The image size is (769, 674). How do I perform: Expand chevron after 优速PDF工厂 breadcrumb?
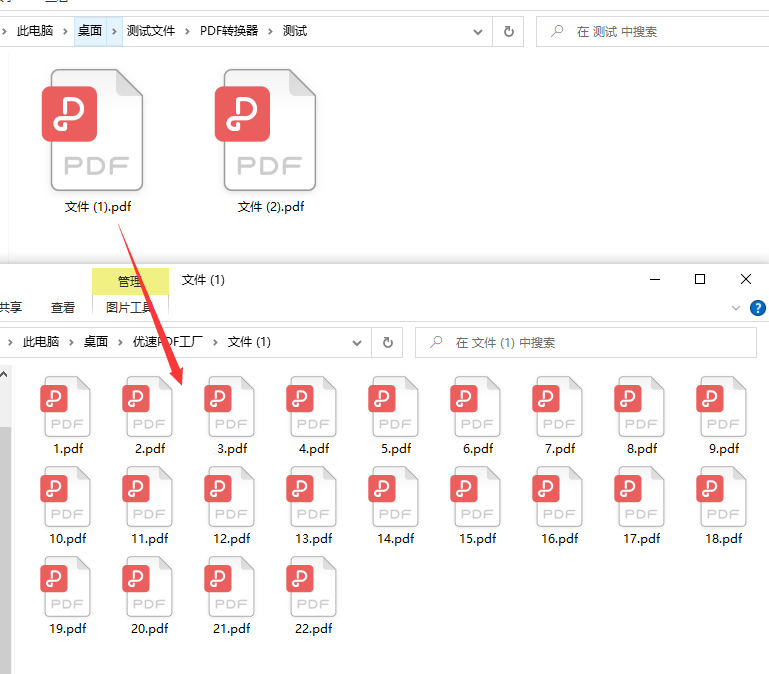pos(215,342)
